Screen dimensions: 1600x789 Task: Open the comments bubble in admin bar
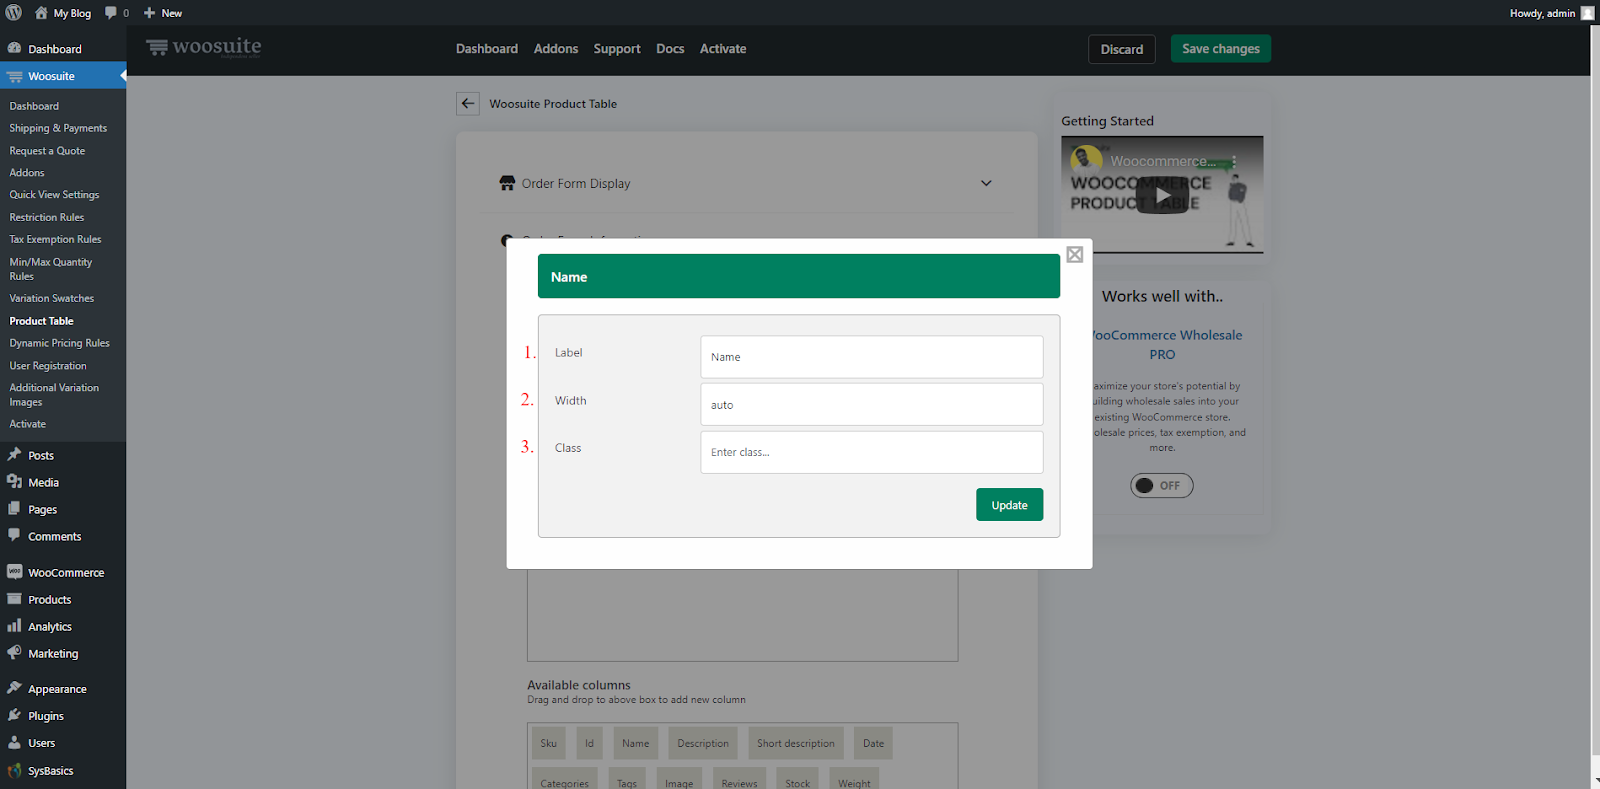[x=111, y=13]
